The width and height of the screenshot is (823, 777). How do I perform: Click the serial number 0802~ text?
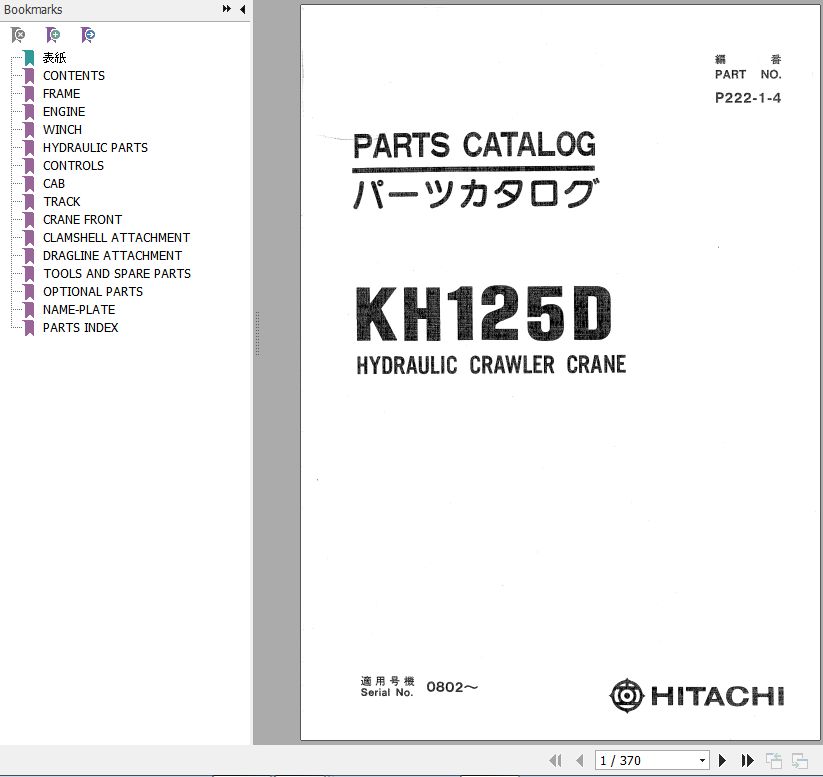(452, 687)
